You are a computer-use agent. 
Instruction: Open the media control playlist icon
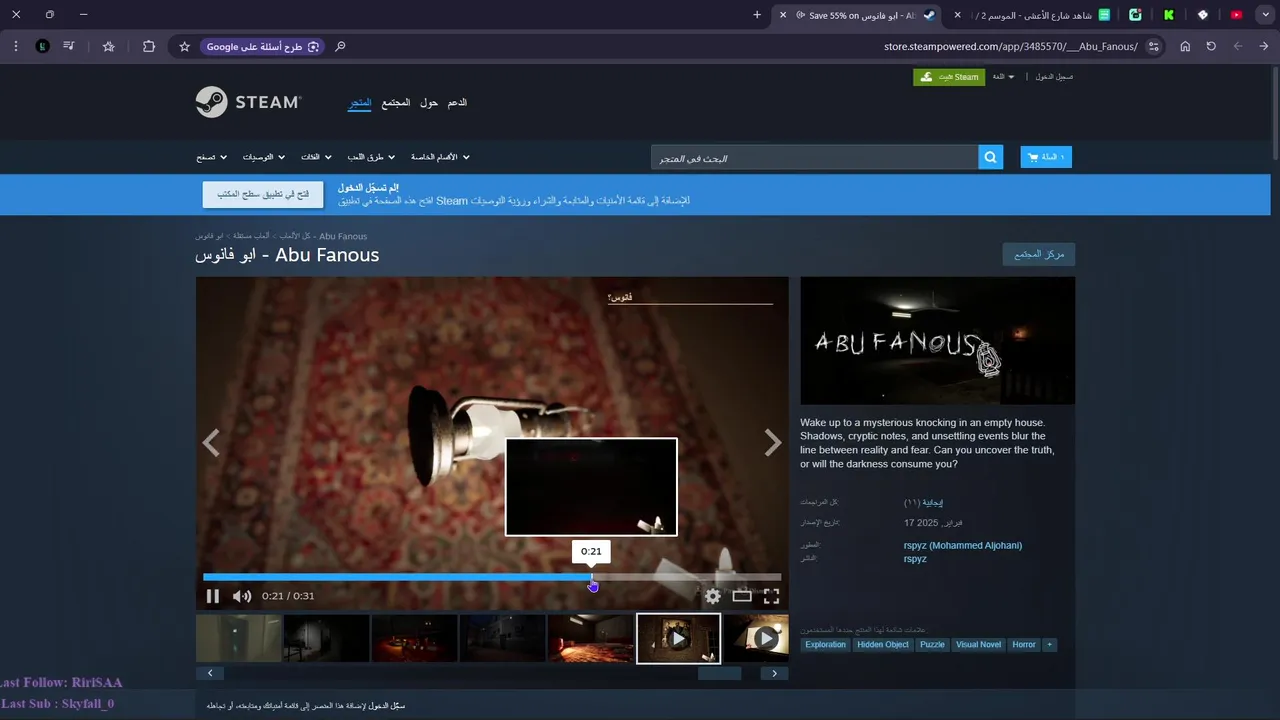pos(69,46)
